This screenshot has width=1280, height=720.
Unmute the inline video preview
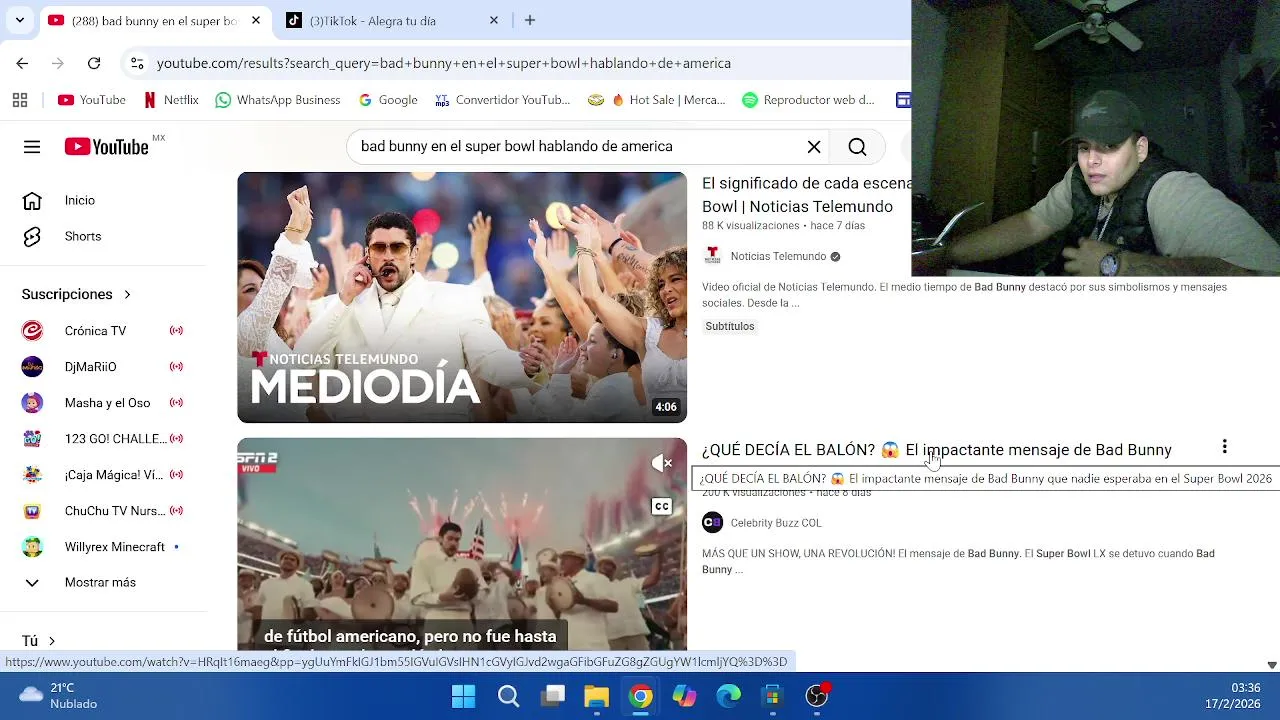coord(662,463)
